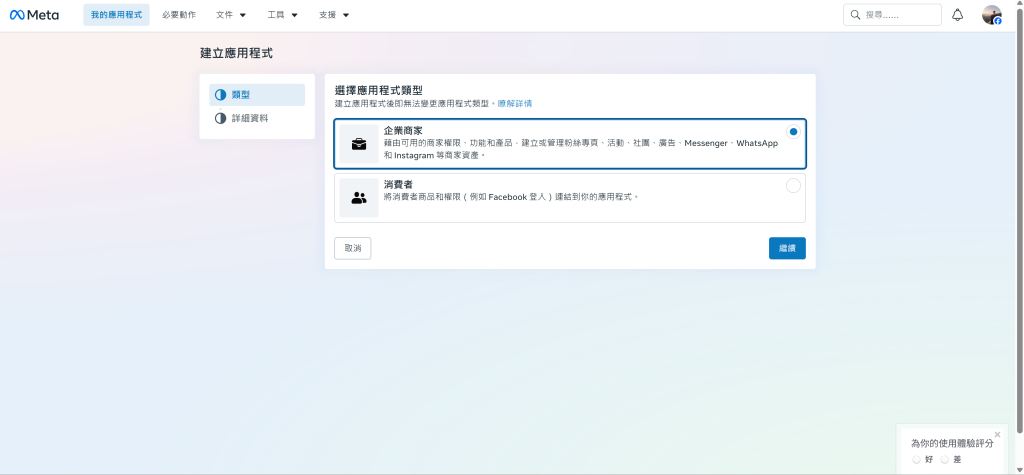Click the briefcase icon for 企業商家
Viewport: 1024px width, 475px height.
tap(359, 144)
